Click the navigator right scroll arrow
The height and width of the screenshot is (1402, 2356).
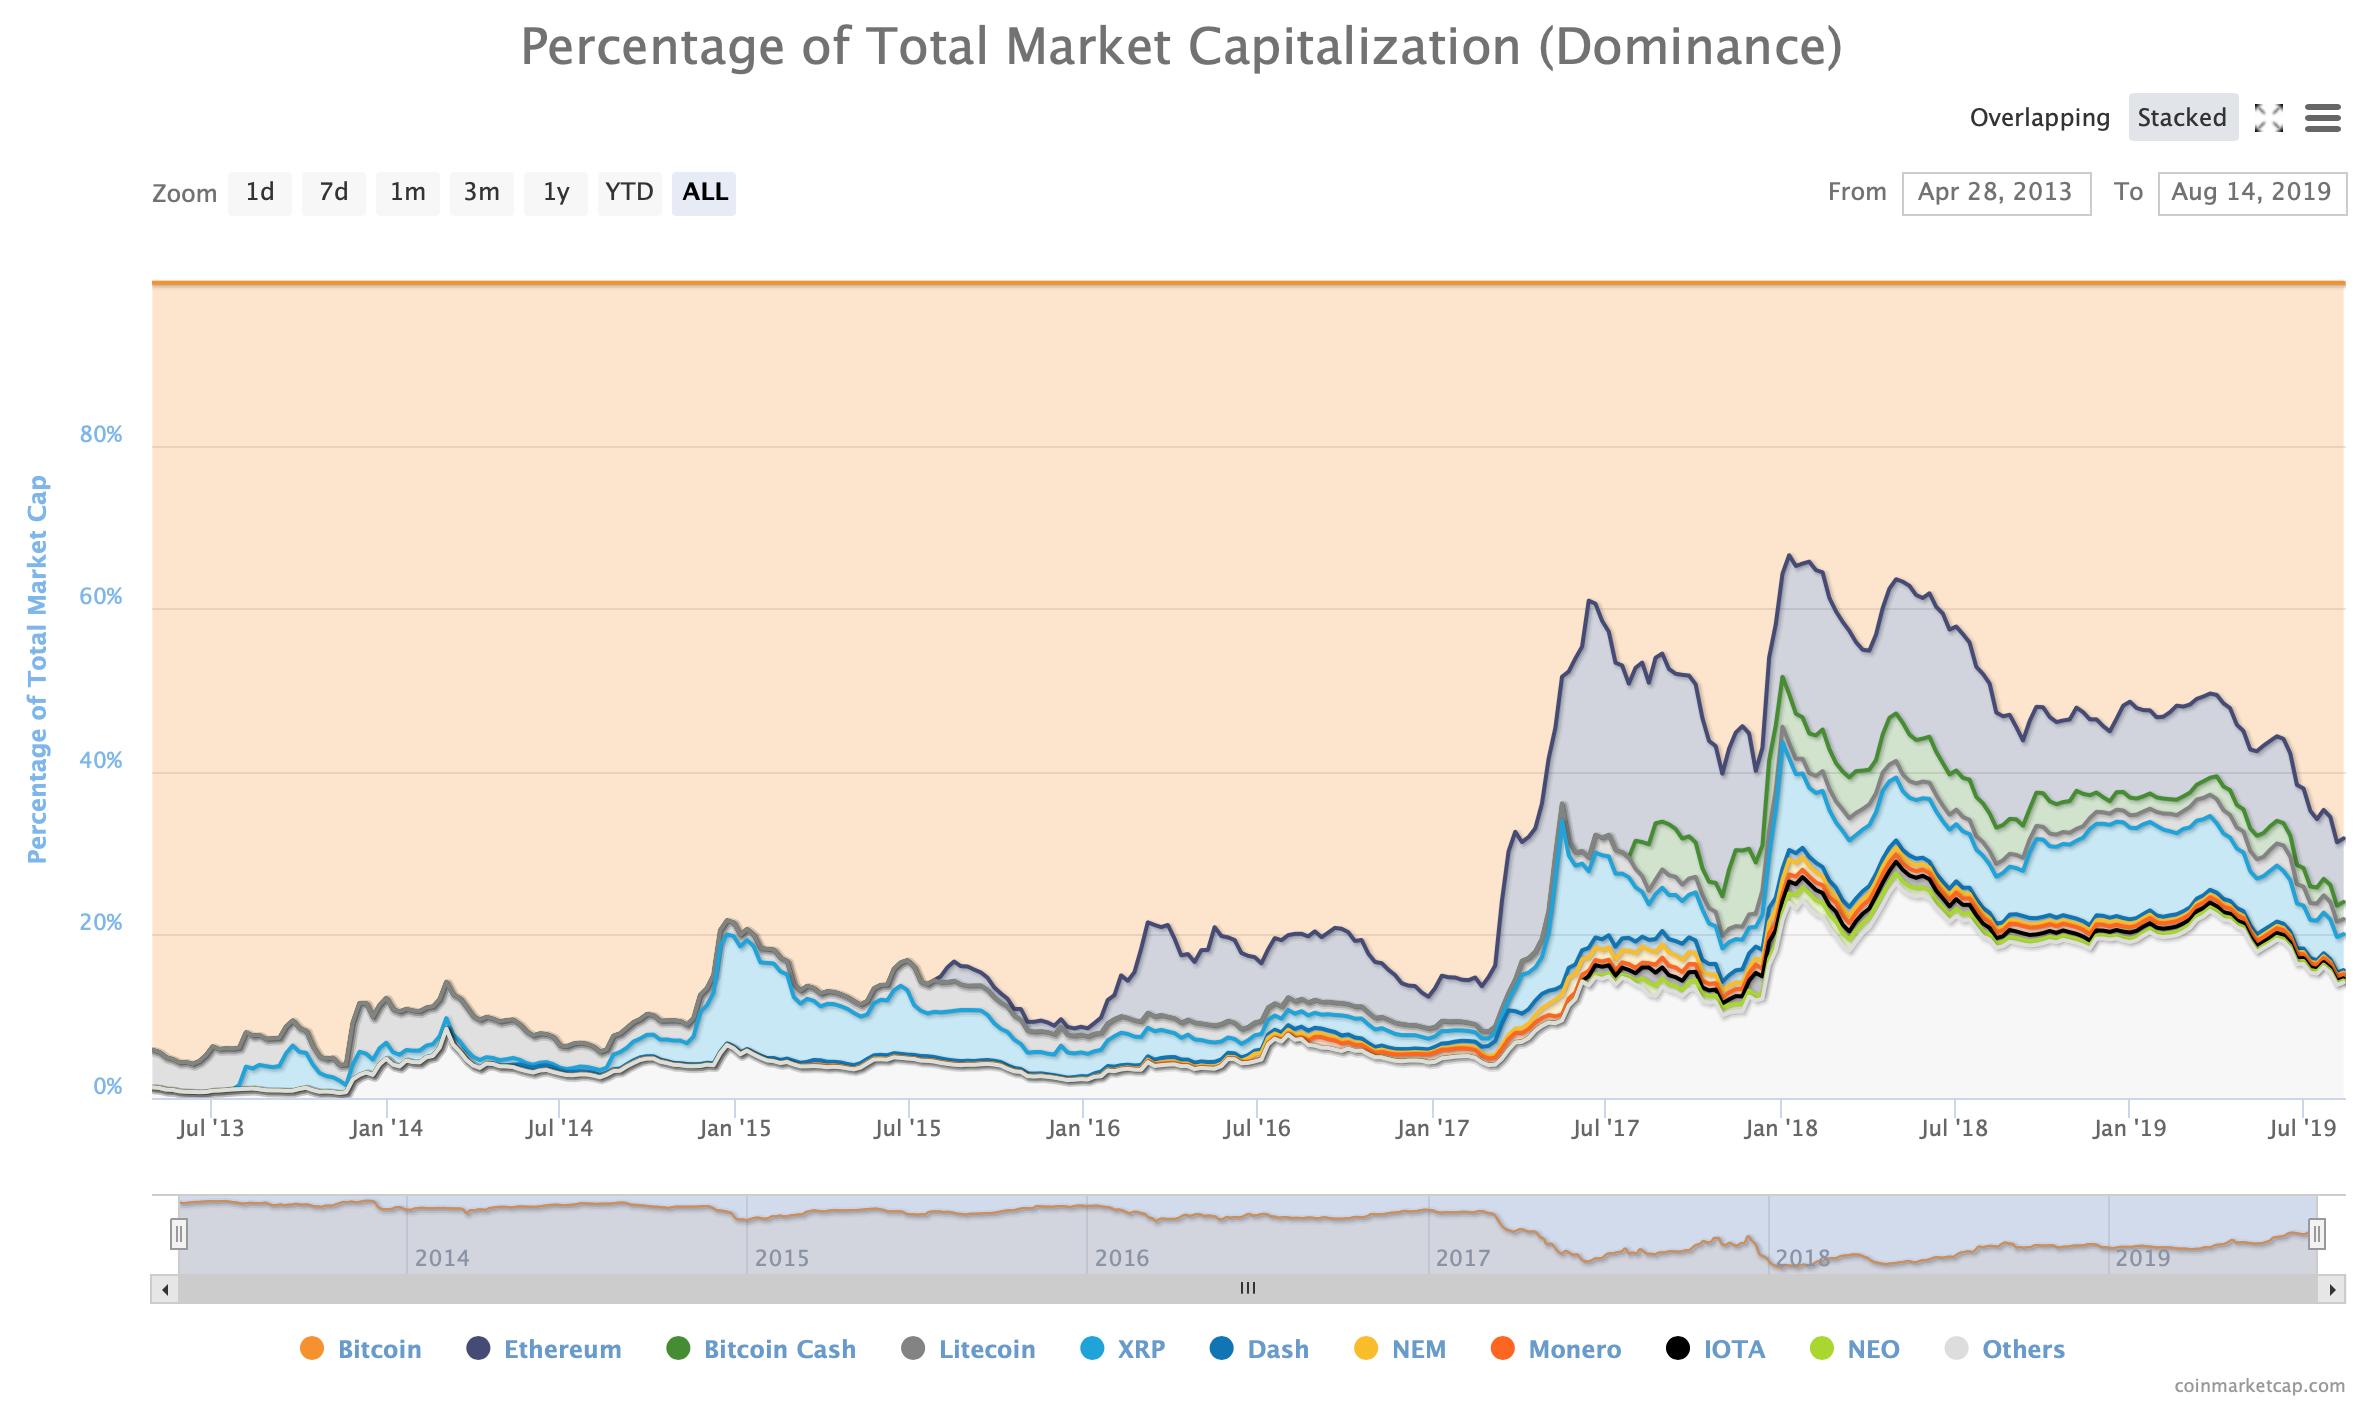pos(2332,1289)
